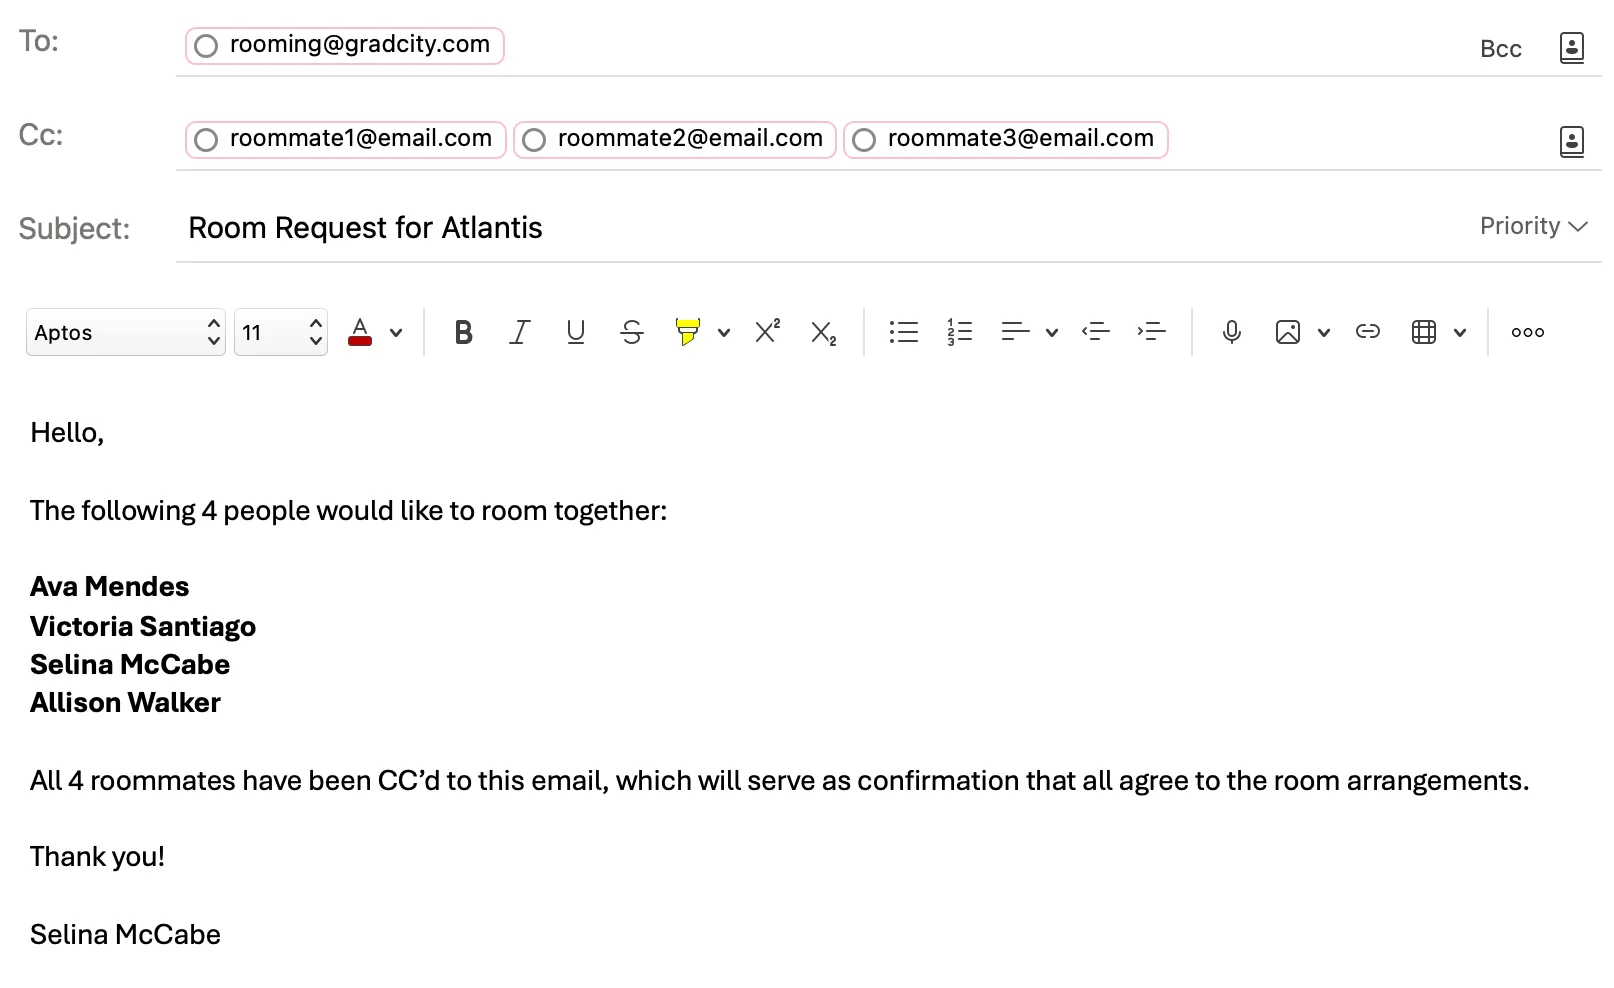This screenshot has width=1614, height=988.
Task: Start dictation with the microphone icon
Action: pyautogui.click(x=1231, y=332)
